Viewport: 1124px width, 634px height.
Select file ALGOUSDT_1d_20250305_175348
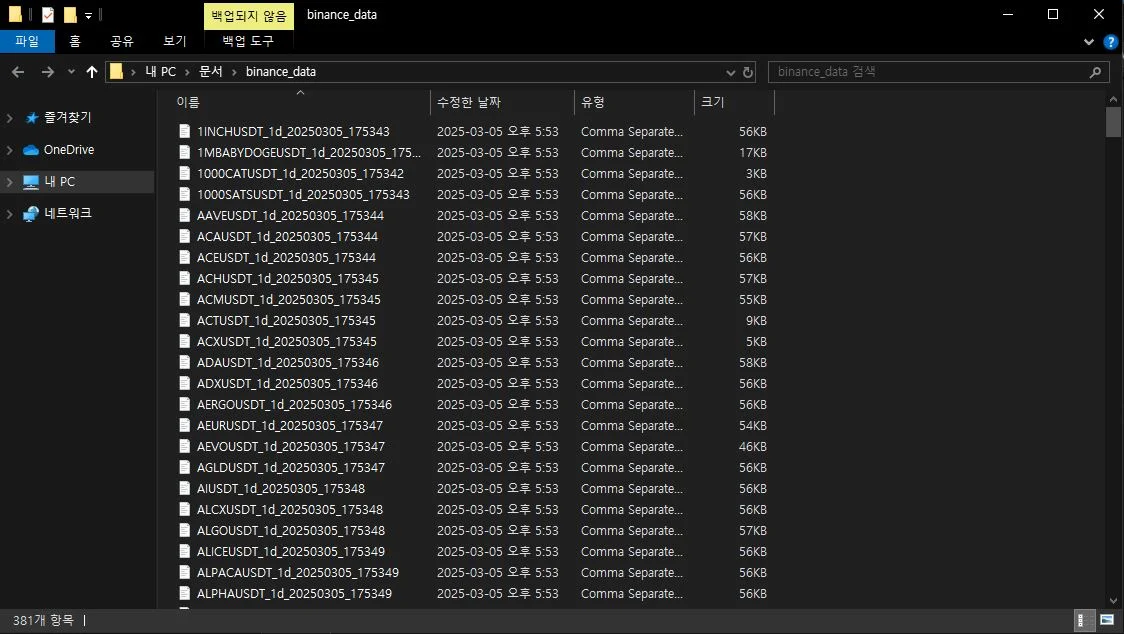coord(291,531)
